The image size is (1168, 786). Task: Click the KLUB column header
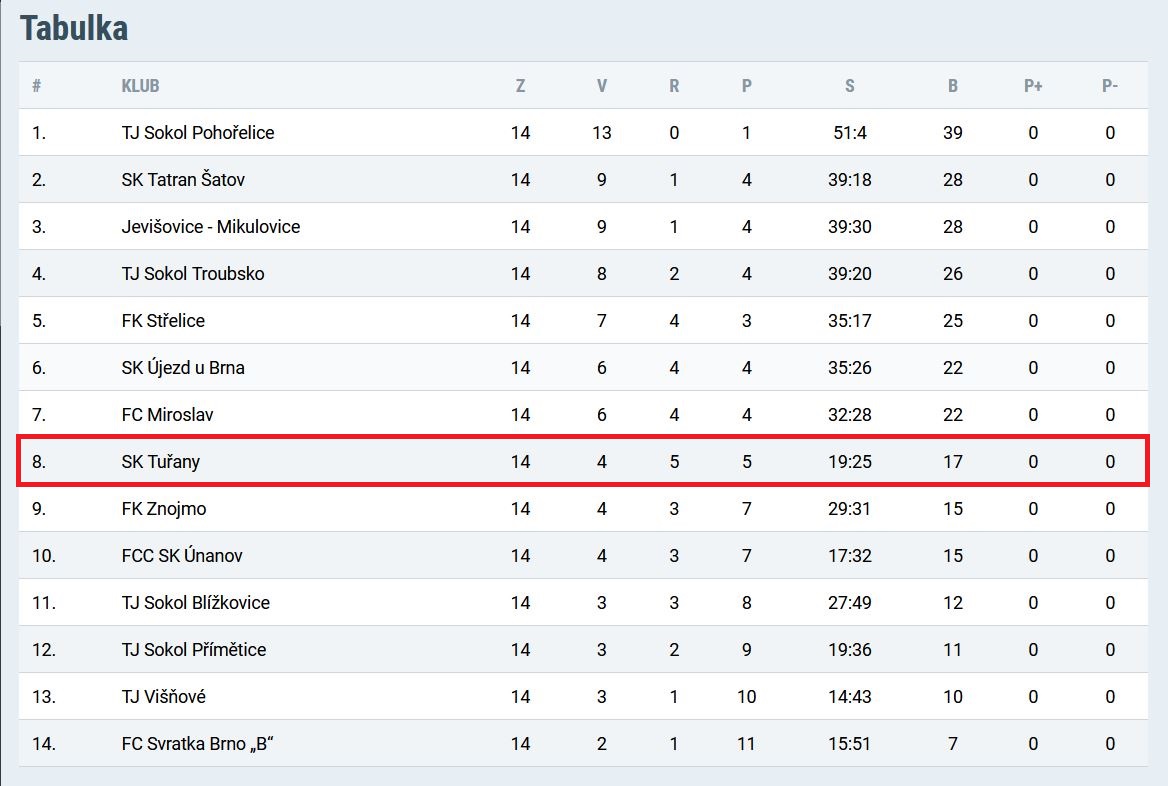(x=140, y=86)
